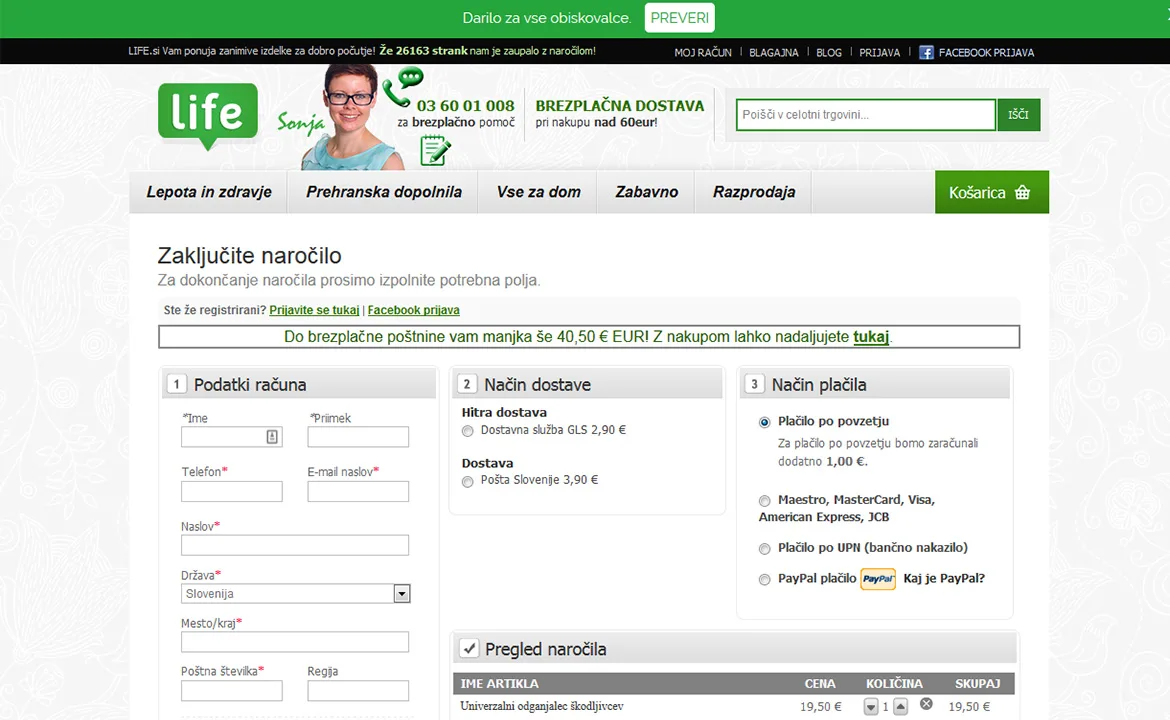Click the Priimek input field
1170x720 pixels.
(358, 436)
